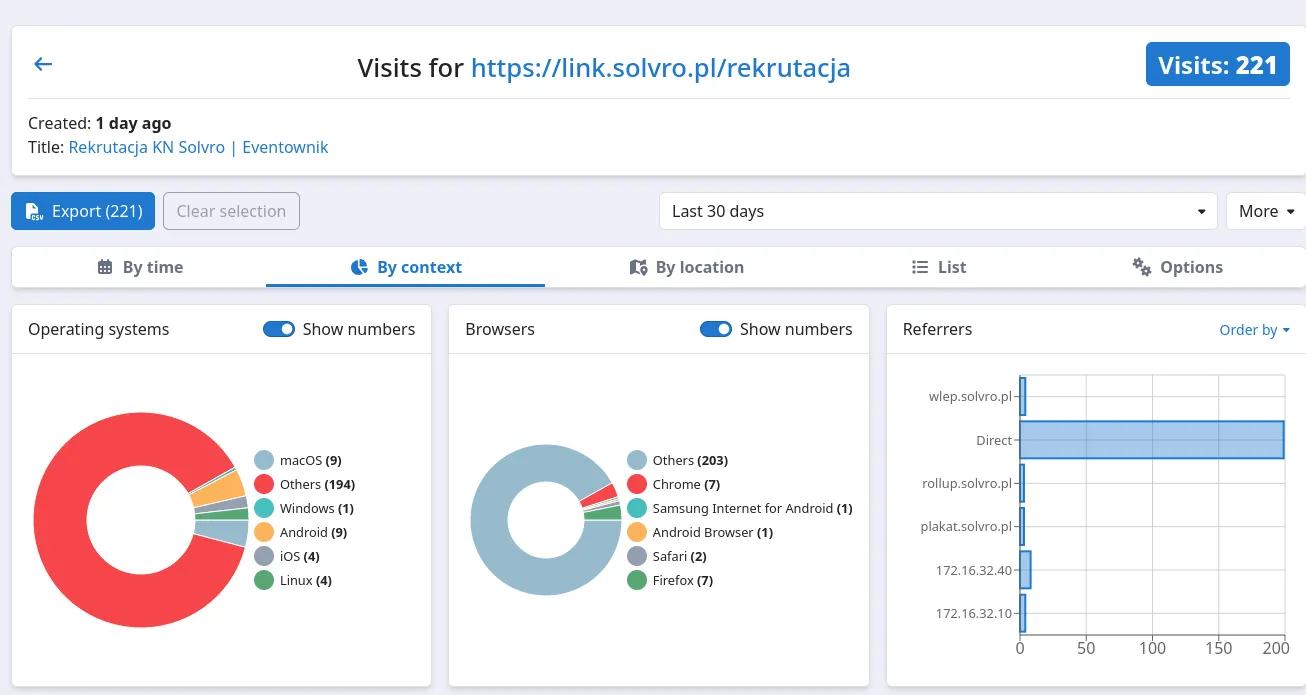Image resolution: width=1306 pixels, height=695 pixels.
Task: Click the green Firefox legend icon
Action: click(x=637, y=580)
